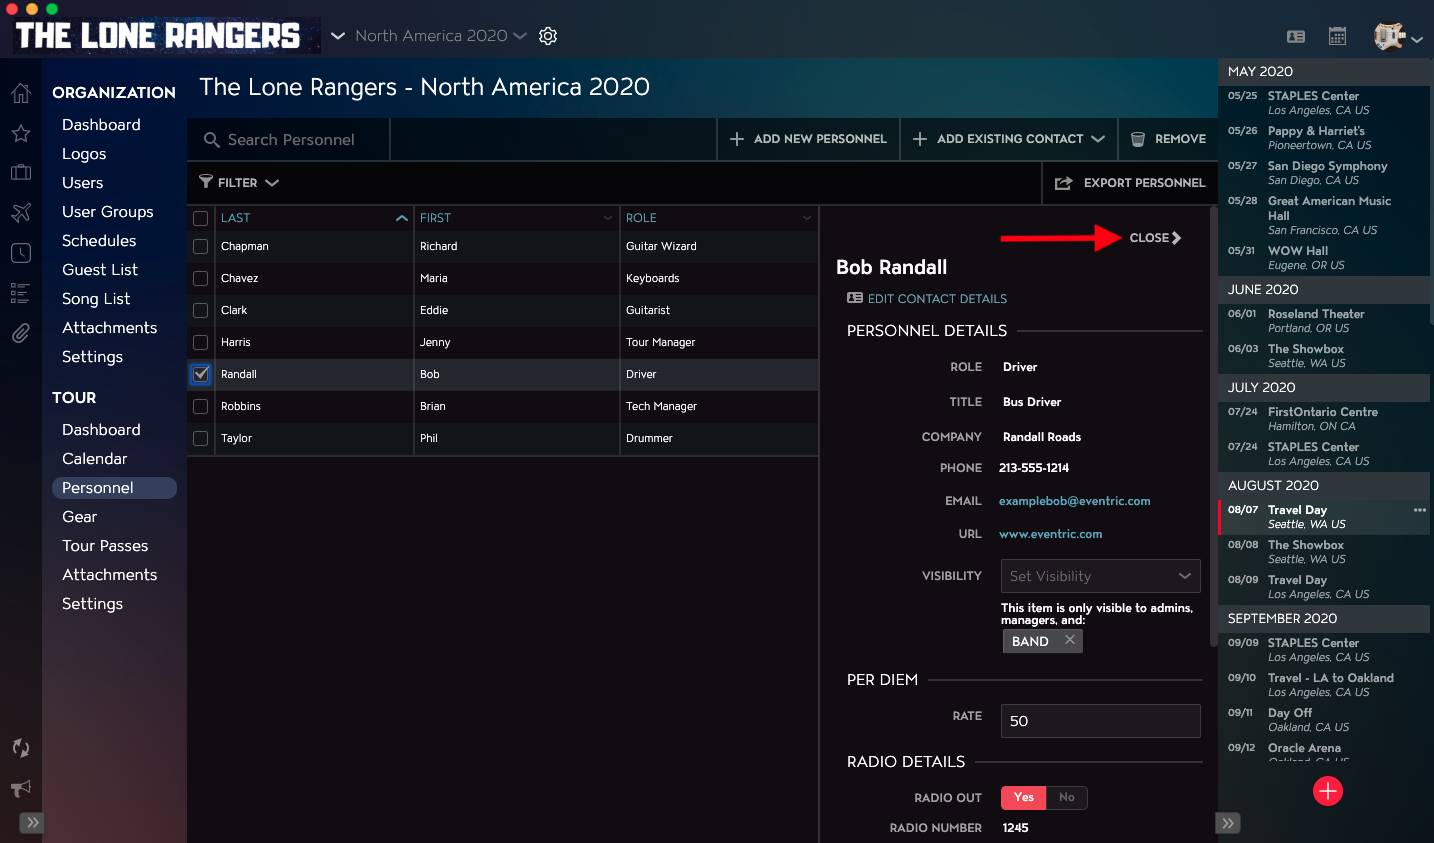Open www.eventric.com URL link
The width and height of the screenshot is (1434, 843).
click(1051, 534)
